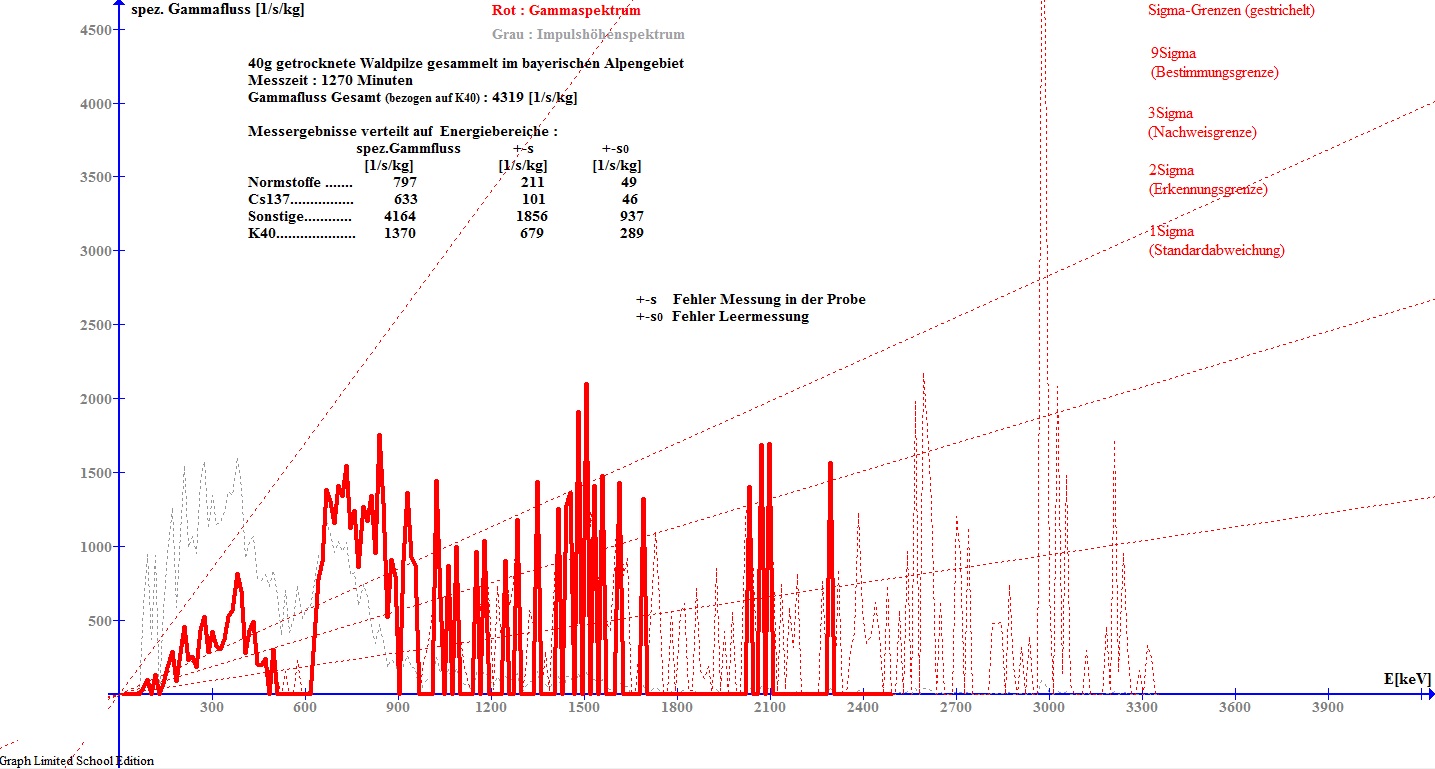The image size is (1435, 769).
Task: Click the value 797 in Normstoffe row
Action: [405, 183]
